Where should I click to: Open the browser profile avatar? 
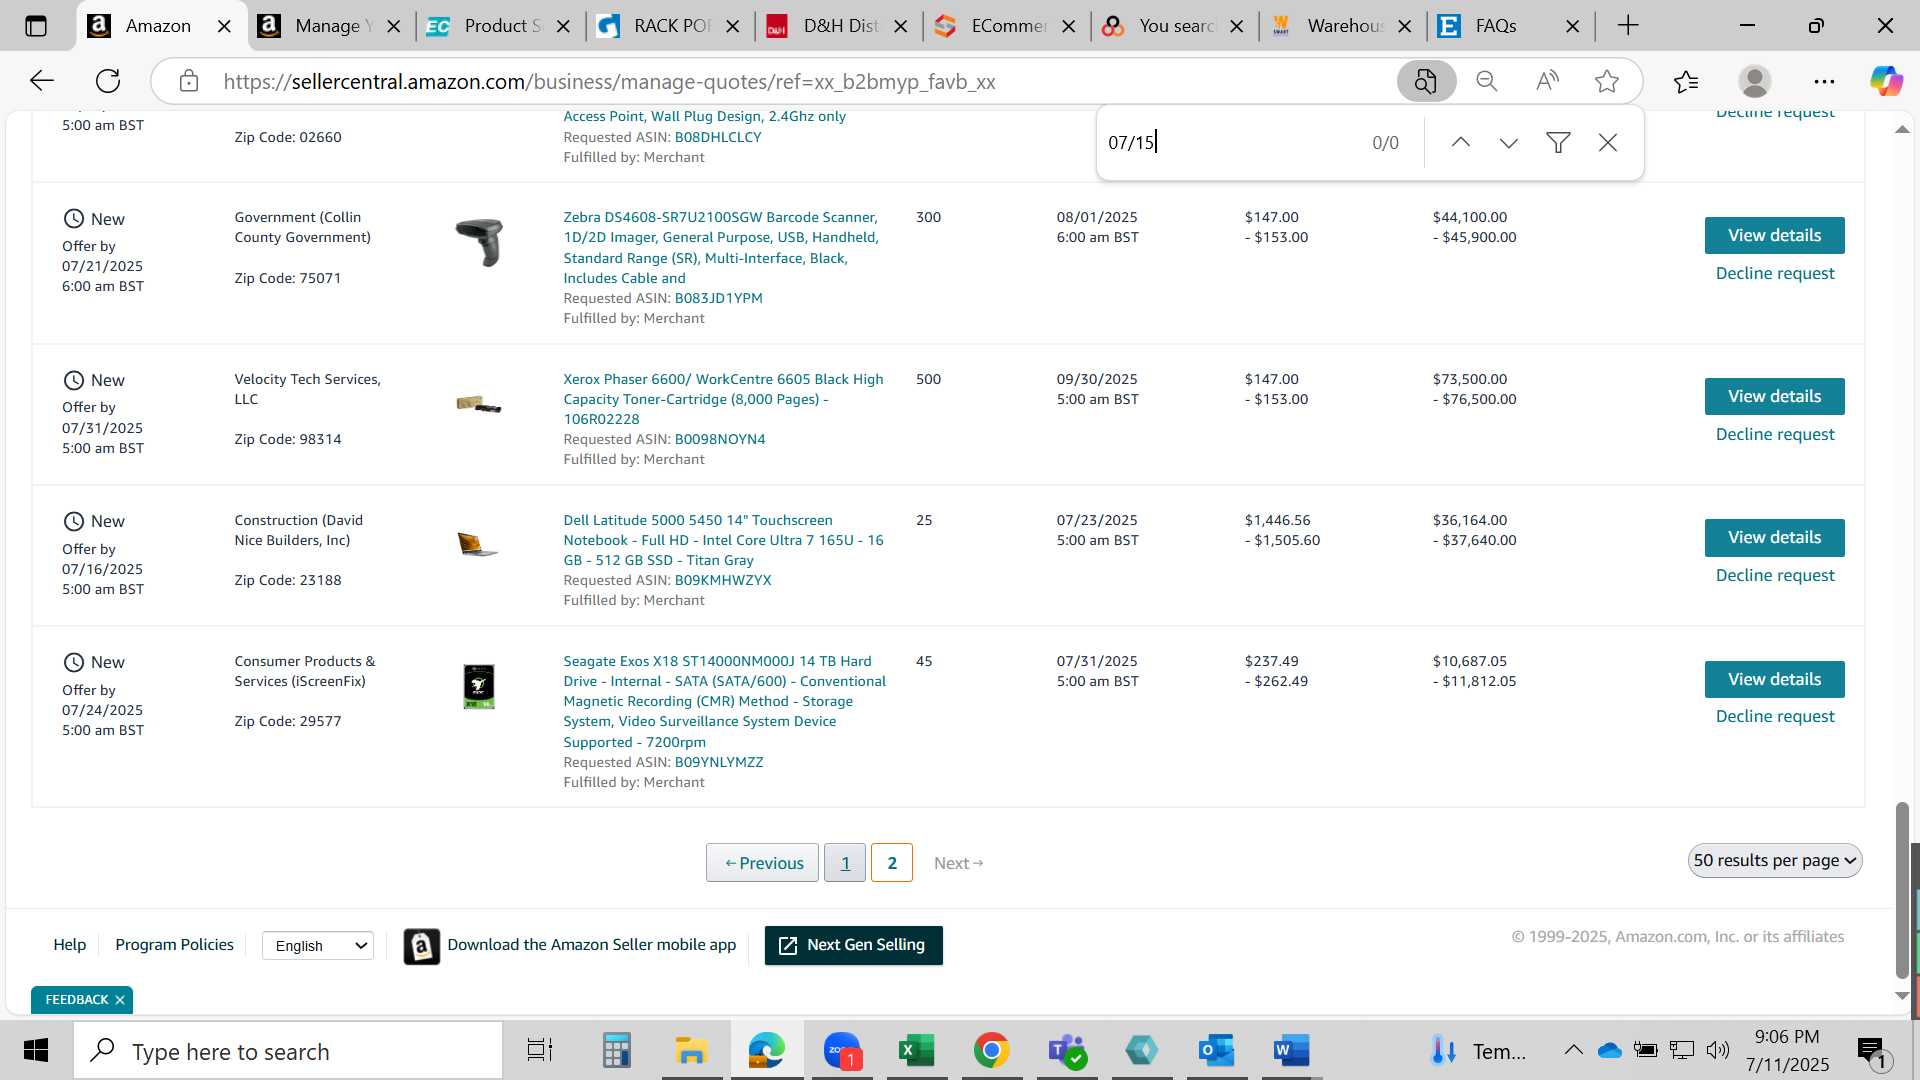pyautogui.click(x=1755, y=81)
